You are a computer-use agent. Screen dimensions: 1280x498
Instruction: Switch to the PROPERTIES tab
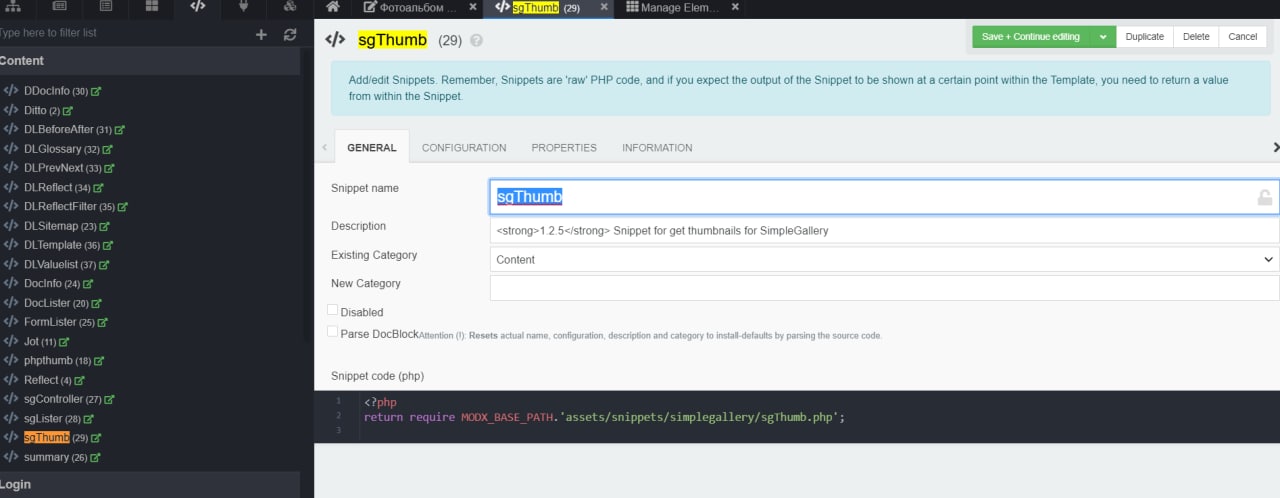click(x=564, y=147)
